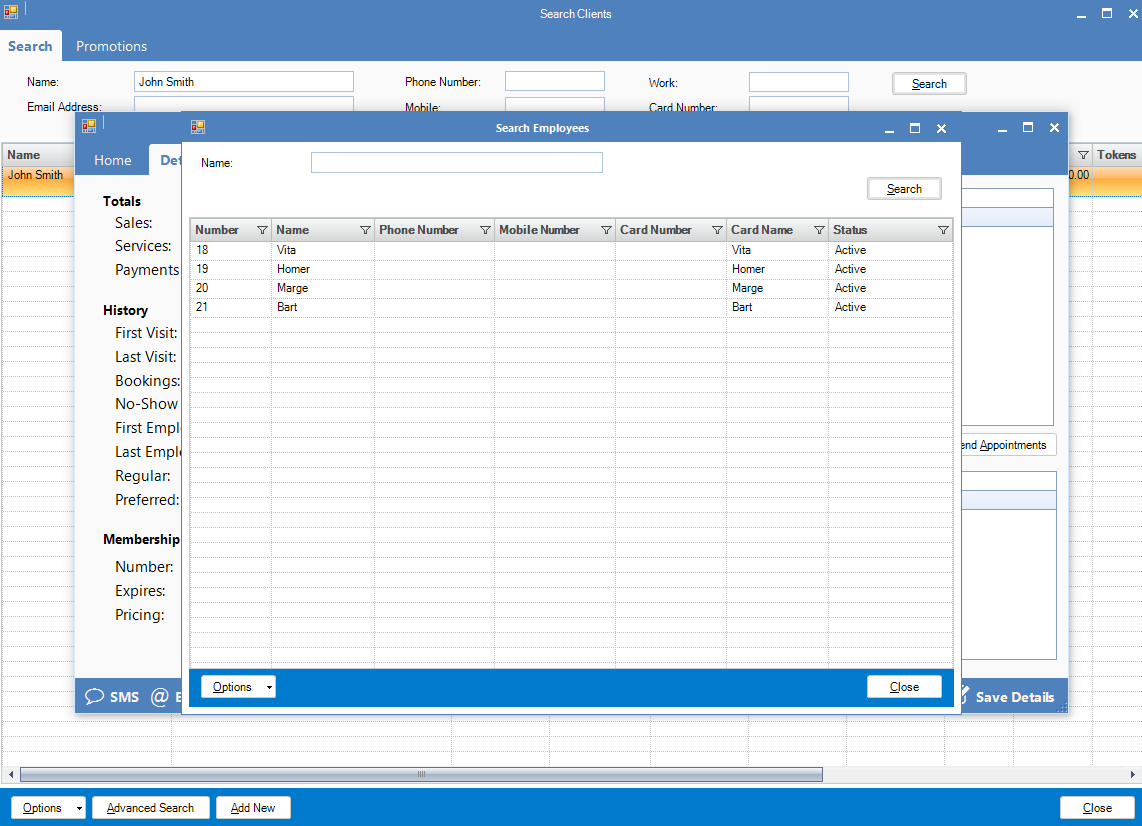Viewport: 1142px width, 826px height.
Task: Filter the Number column in employees grid
Action: (262, 230)
